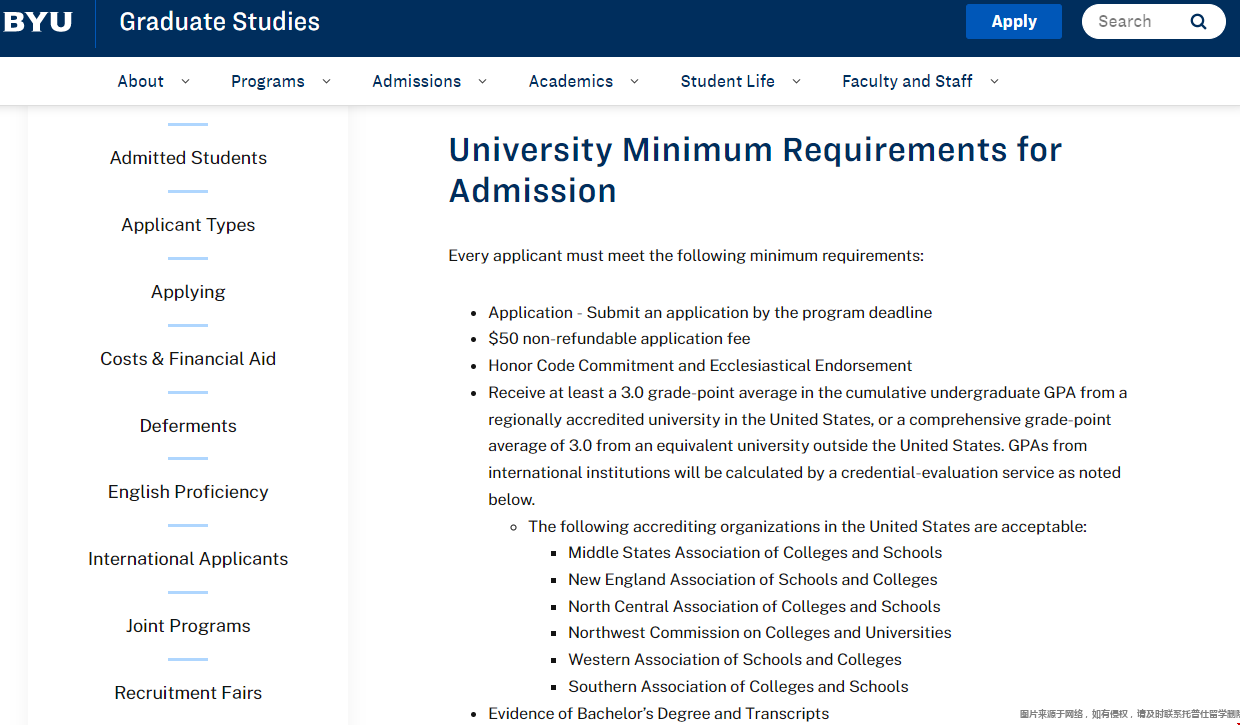Viewport: 1240px width, 725px height.
Task: Click 'New England Association of Schools and Colleges'
Action: 753,580
